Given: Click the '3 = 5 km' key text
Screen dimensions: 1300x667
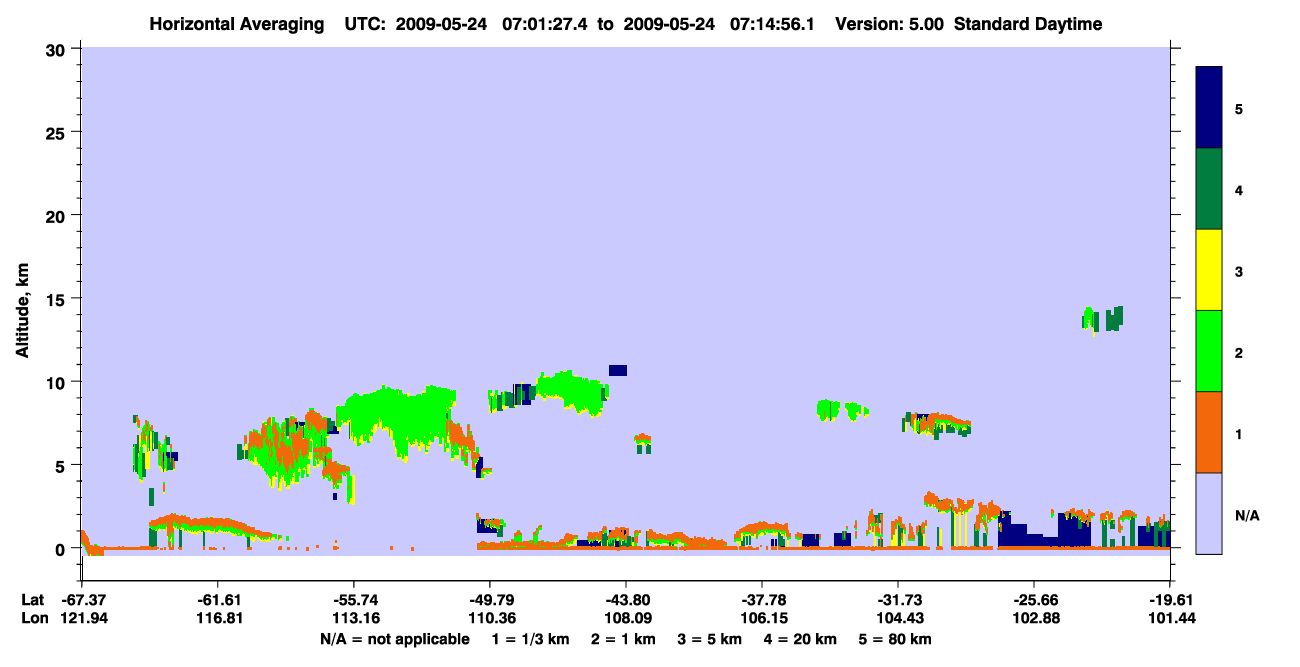Looking at the screenshot, I should tap(709, 639).
